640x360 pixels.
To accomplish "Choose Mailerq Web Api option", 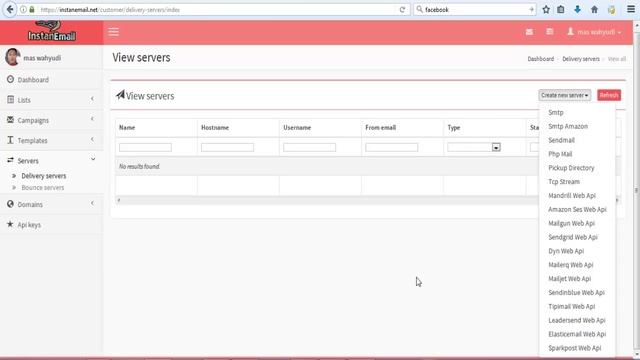I will [571, 265].
